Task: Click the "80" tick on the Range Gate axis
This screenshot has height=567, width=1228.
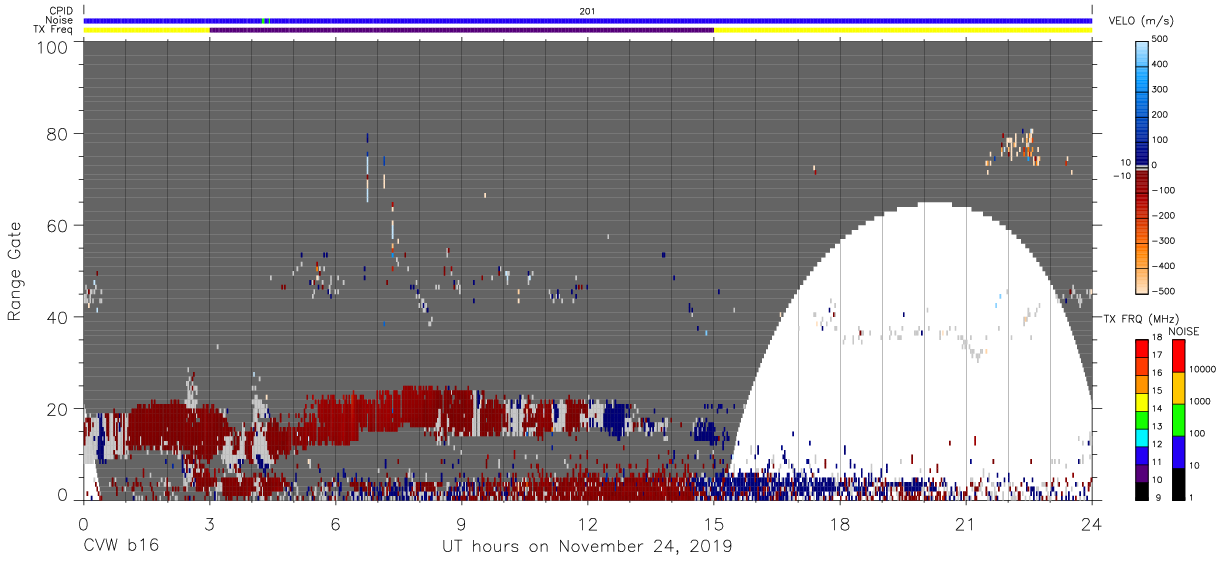Action: coord(59,133)
